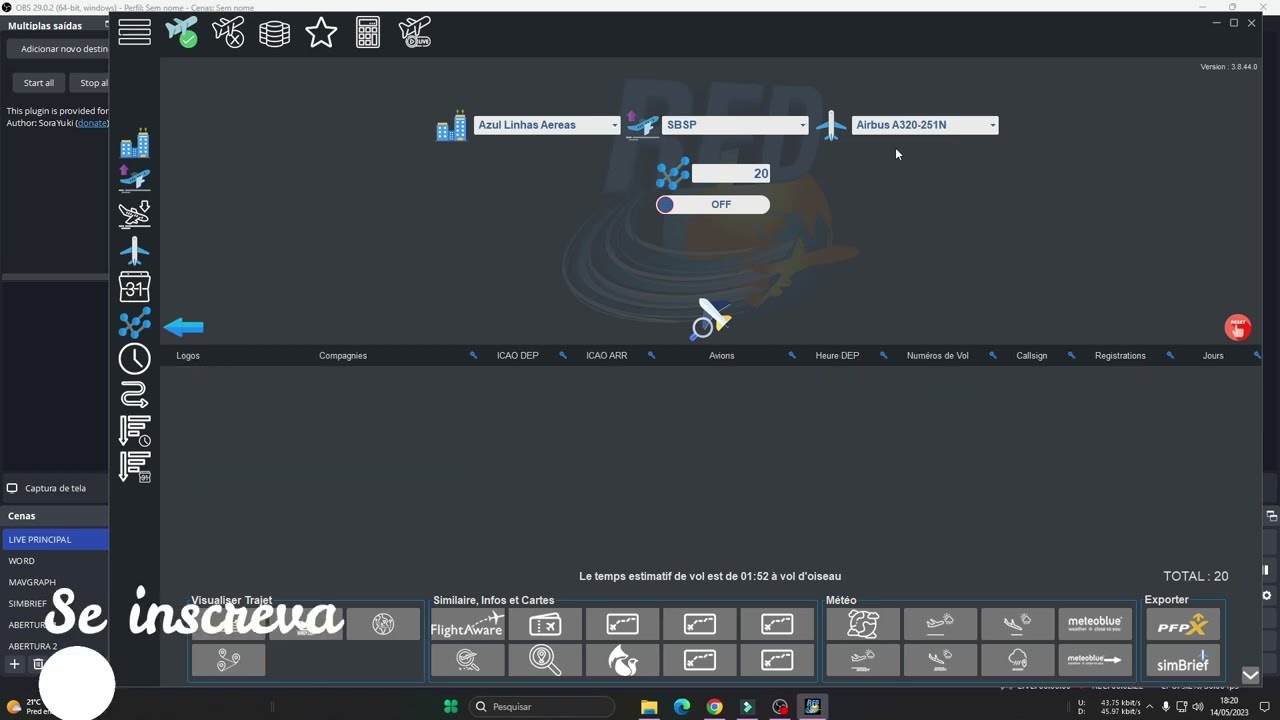Open the weather world map button
The image size is (1280, 720).
862,624
